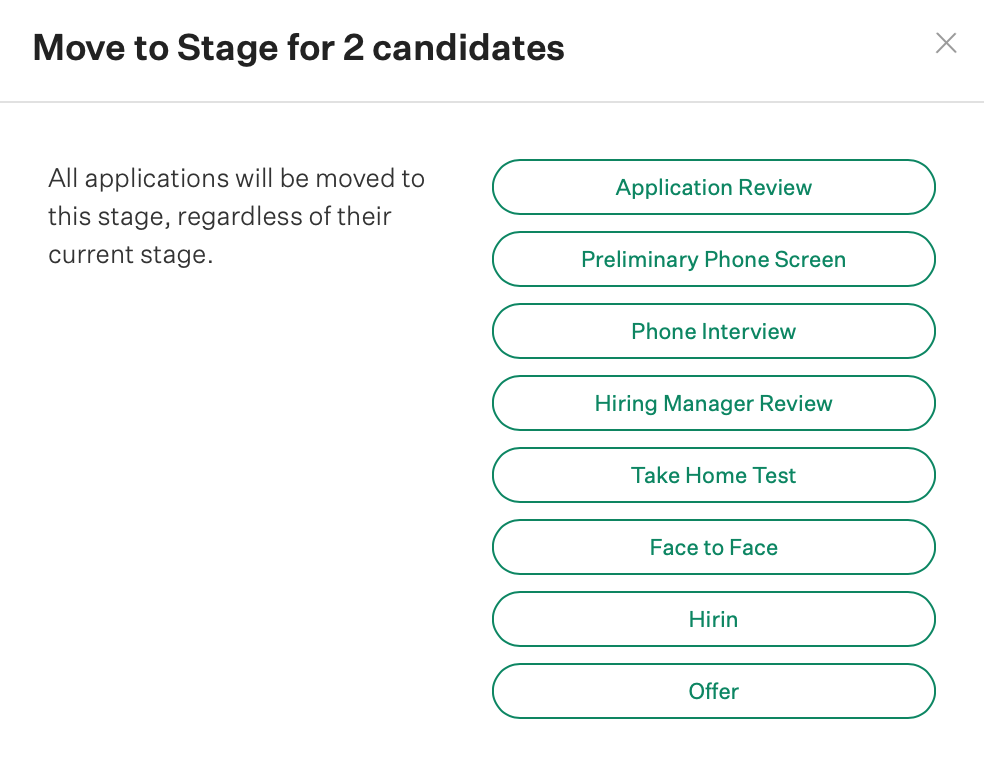The height and width of the screenshot is (784, 984).
Task: Click the applications warning paragraph
Action: click(237, 216)
